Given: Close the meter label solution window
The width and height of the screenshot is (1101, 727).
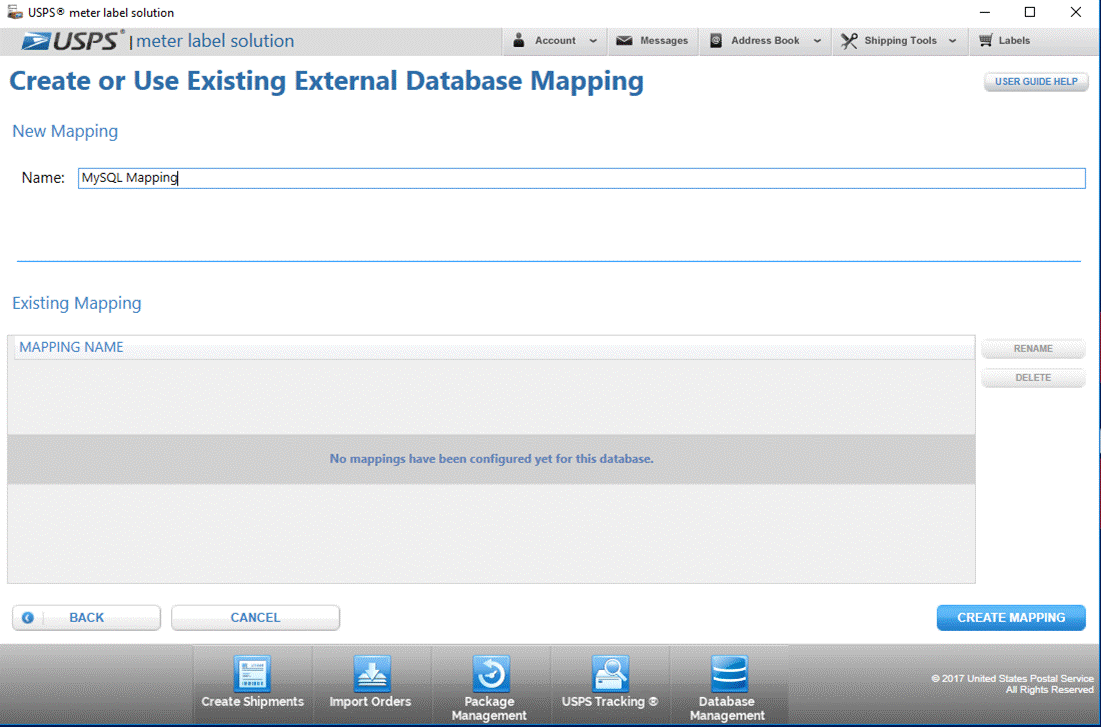Looking at the screenshot, I should pos(1076,12).
